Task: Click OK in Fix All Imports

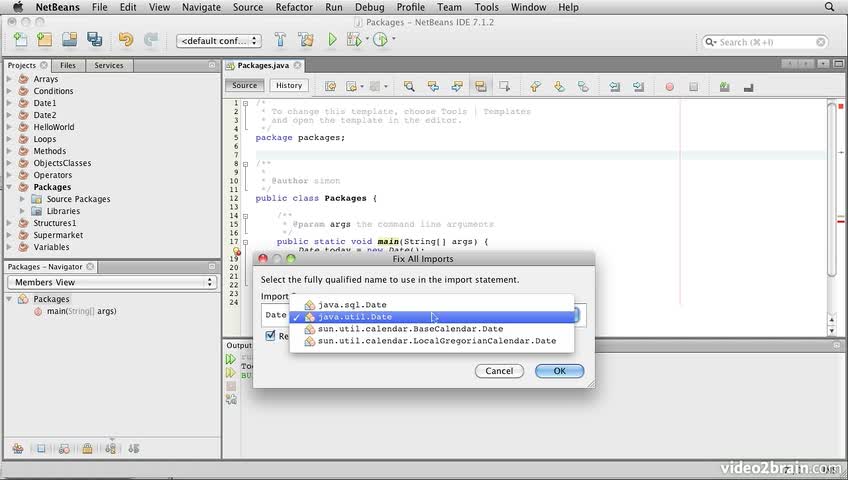Action: pyautogui.click(x=559, y=371)
